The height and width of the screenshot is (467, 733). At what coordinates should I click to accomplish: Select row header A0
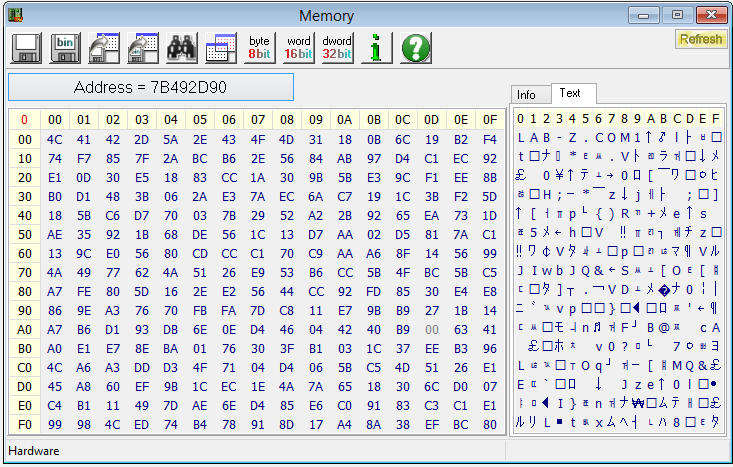(24, 330)
